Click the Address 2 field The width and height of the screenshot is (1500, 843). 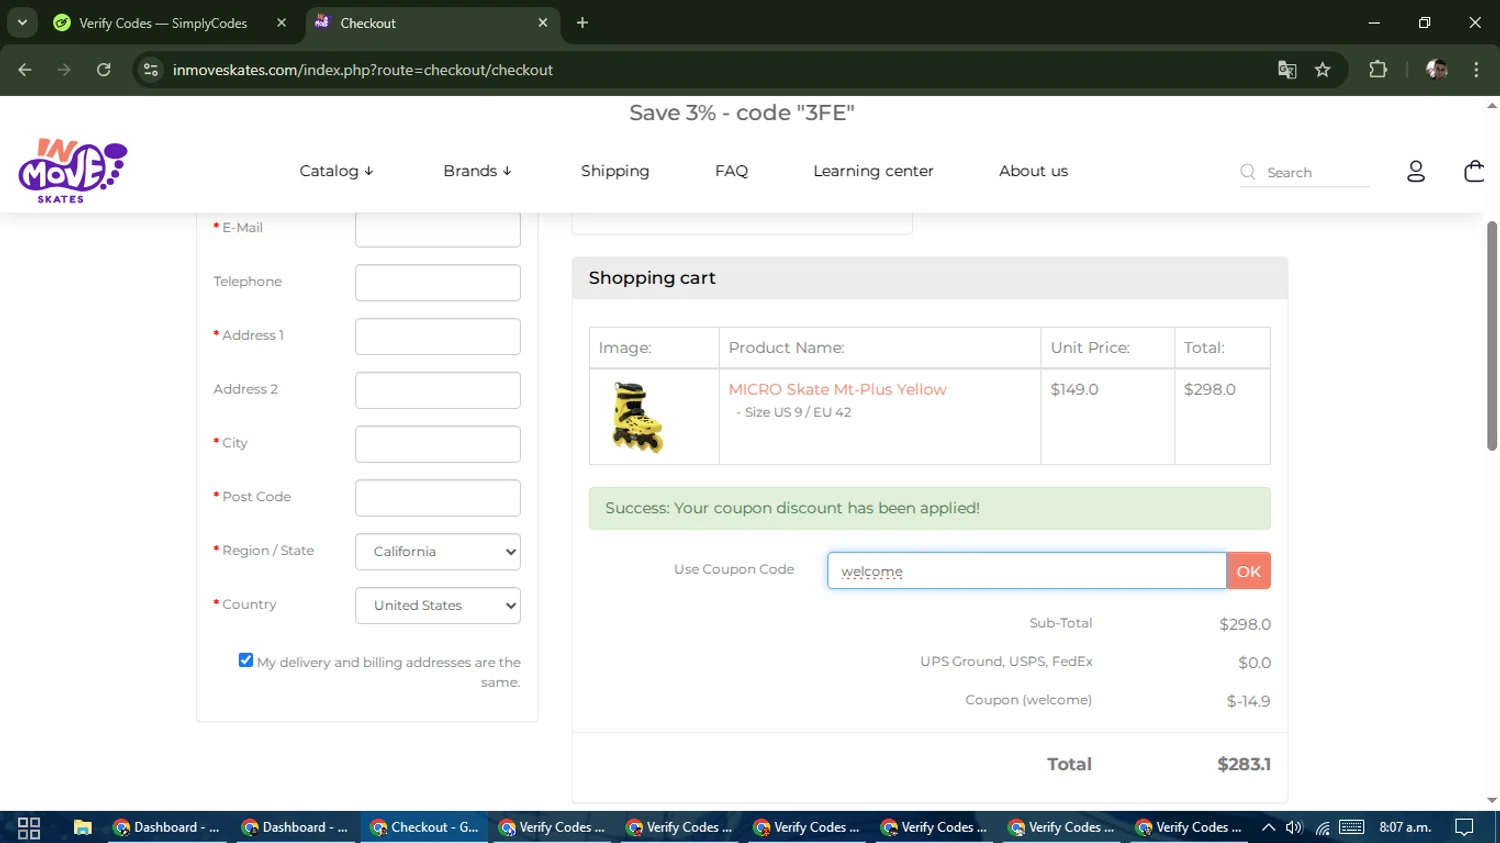(438, 391)
